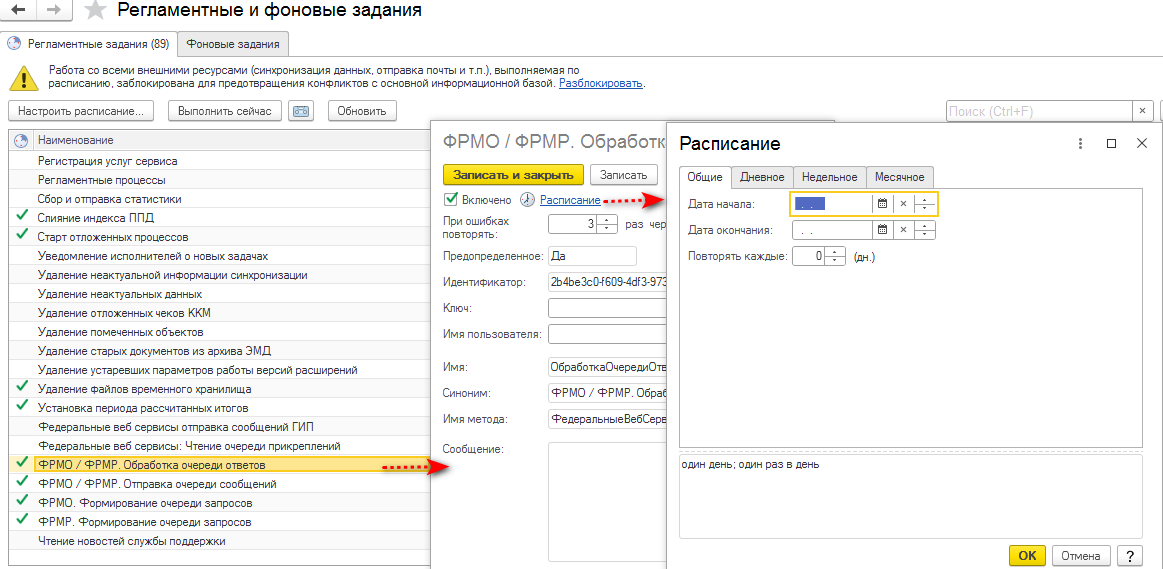The width and height of the screenshot is (1163, 569).
Task: Click Записать и закрыть button
Action: [513, 175]
